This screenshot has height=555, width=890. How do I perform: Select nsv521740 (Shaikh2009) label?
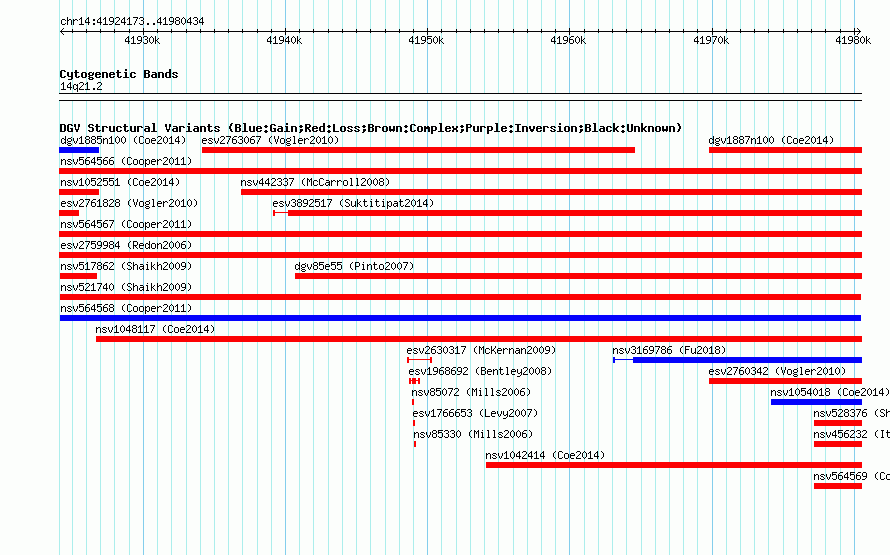[126, 287]
